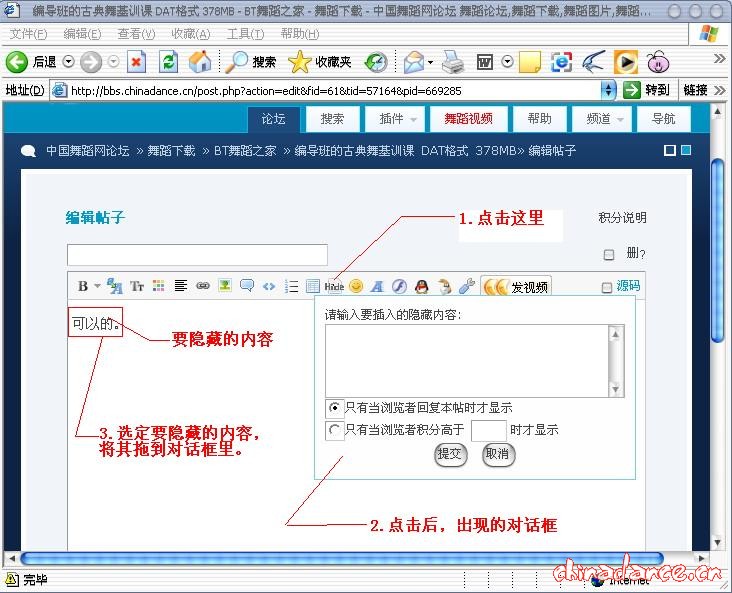This screenshot has width=732, height=593.
Task: Expand the Back button history dropdown arrow
Action: click(69, 62)
